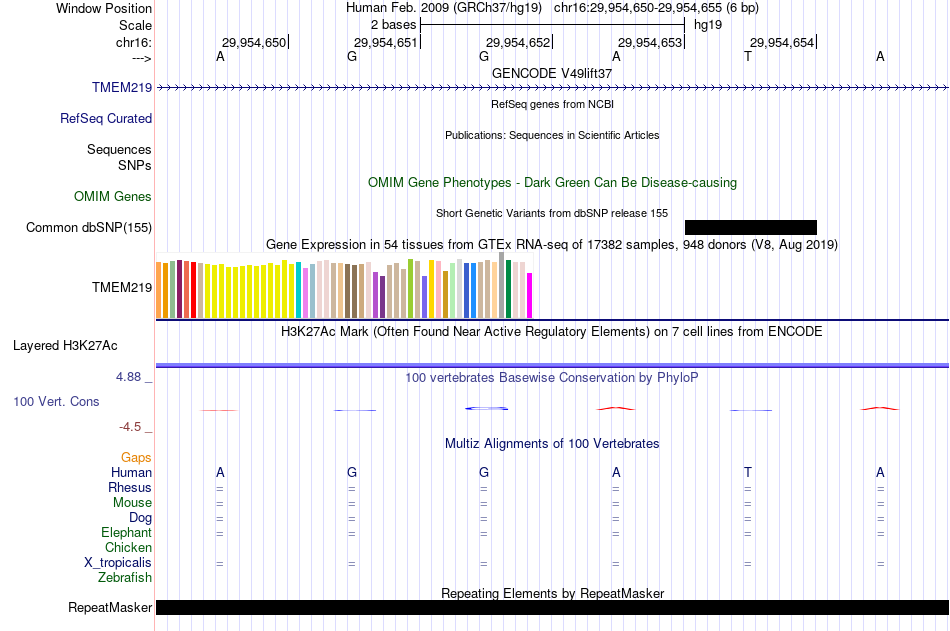Click the "4.88" PhyloP maximum value
Viewport: 950px width, 631px height.
128,377
